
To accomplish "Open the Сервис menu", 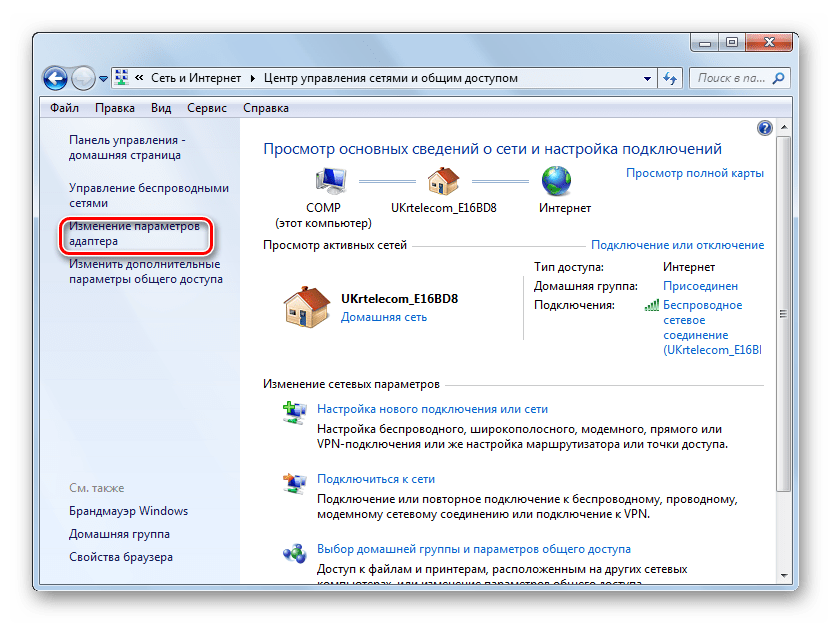I will pyautogui.click(x=206, y=108).
